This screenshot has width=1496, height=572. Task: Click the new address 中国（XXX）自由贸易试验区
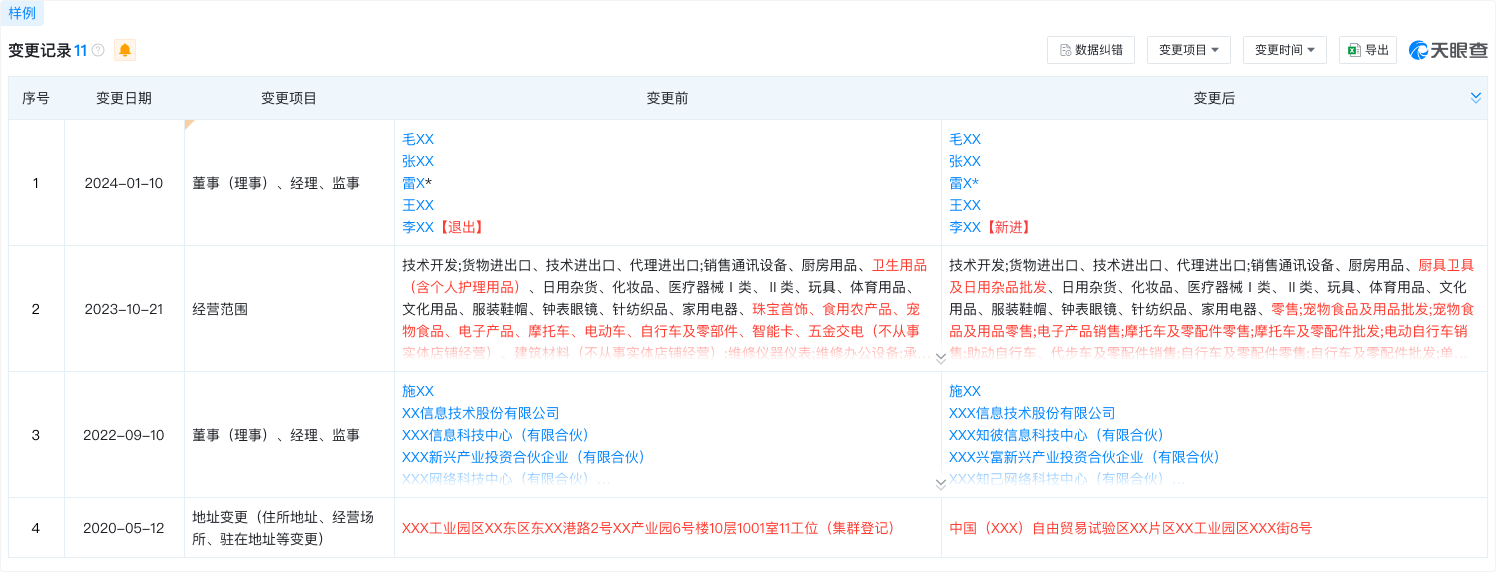(x=1130, y=527)
